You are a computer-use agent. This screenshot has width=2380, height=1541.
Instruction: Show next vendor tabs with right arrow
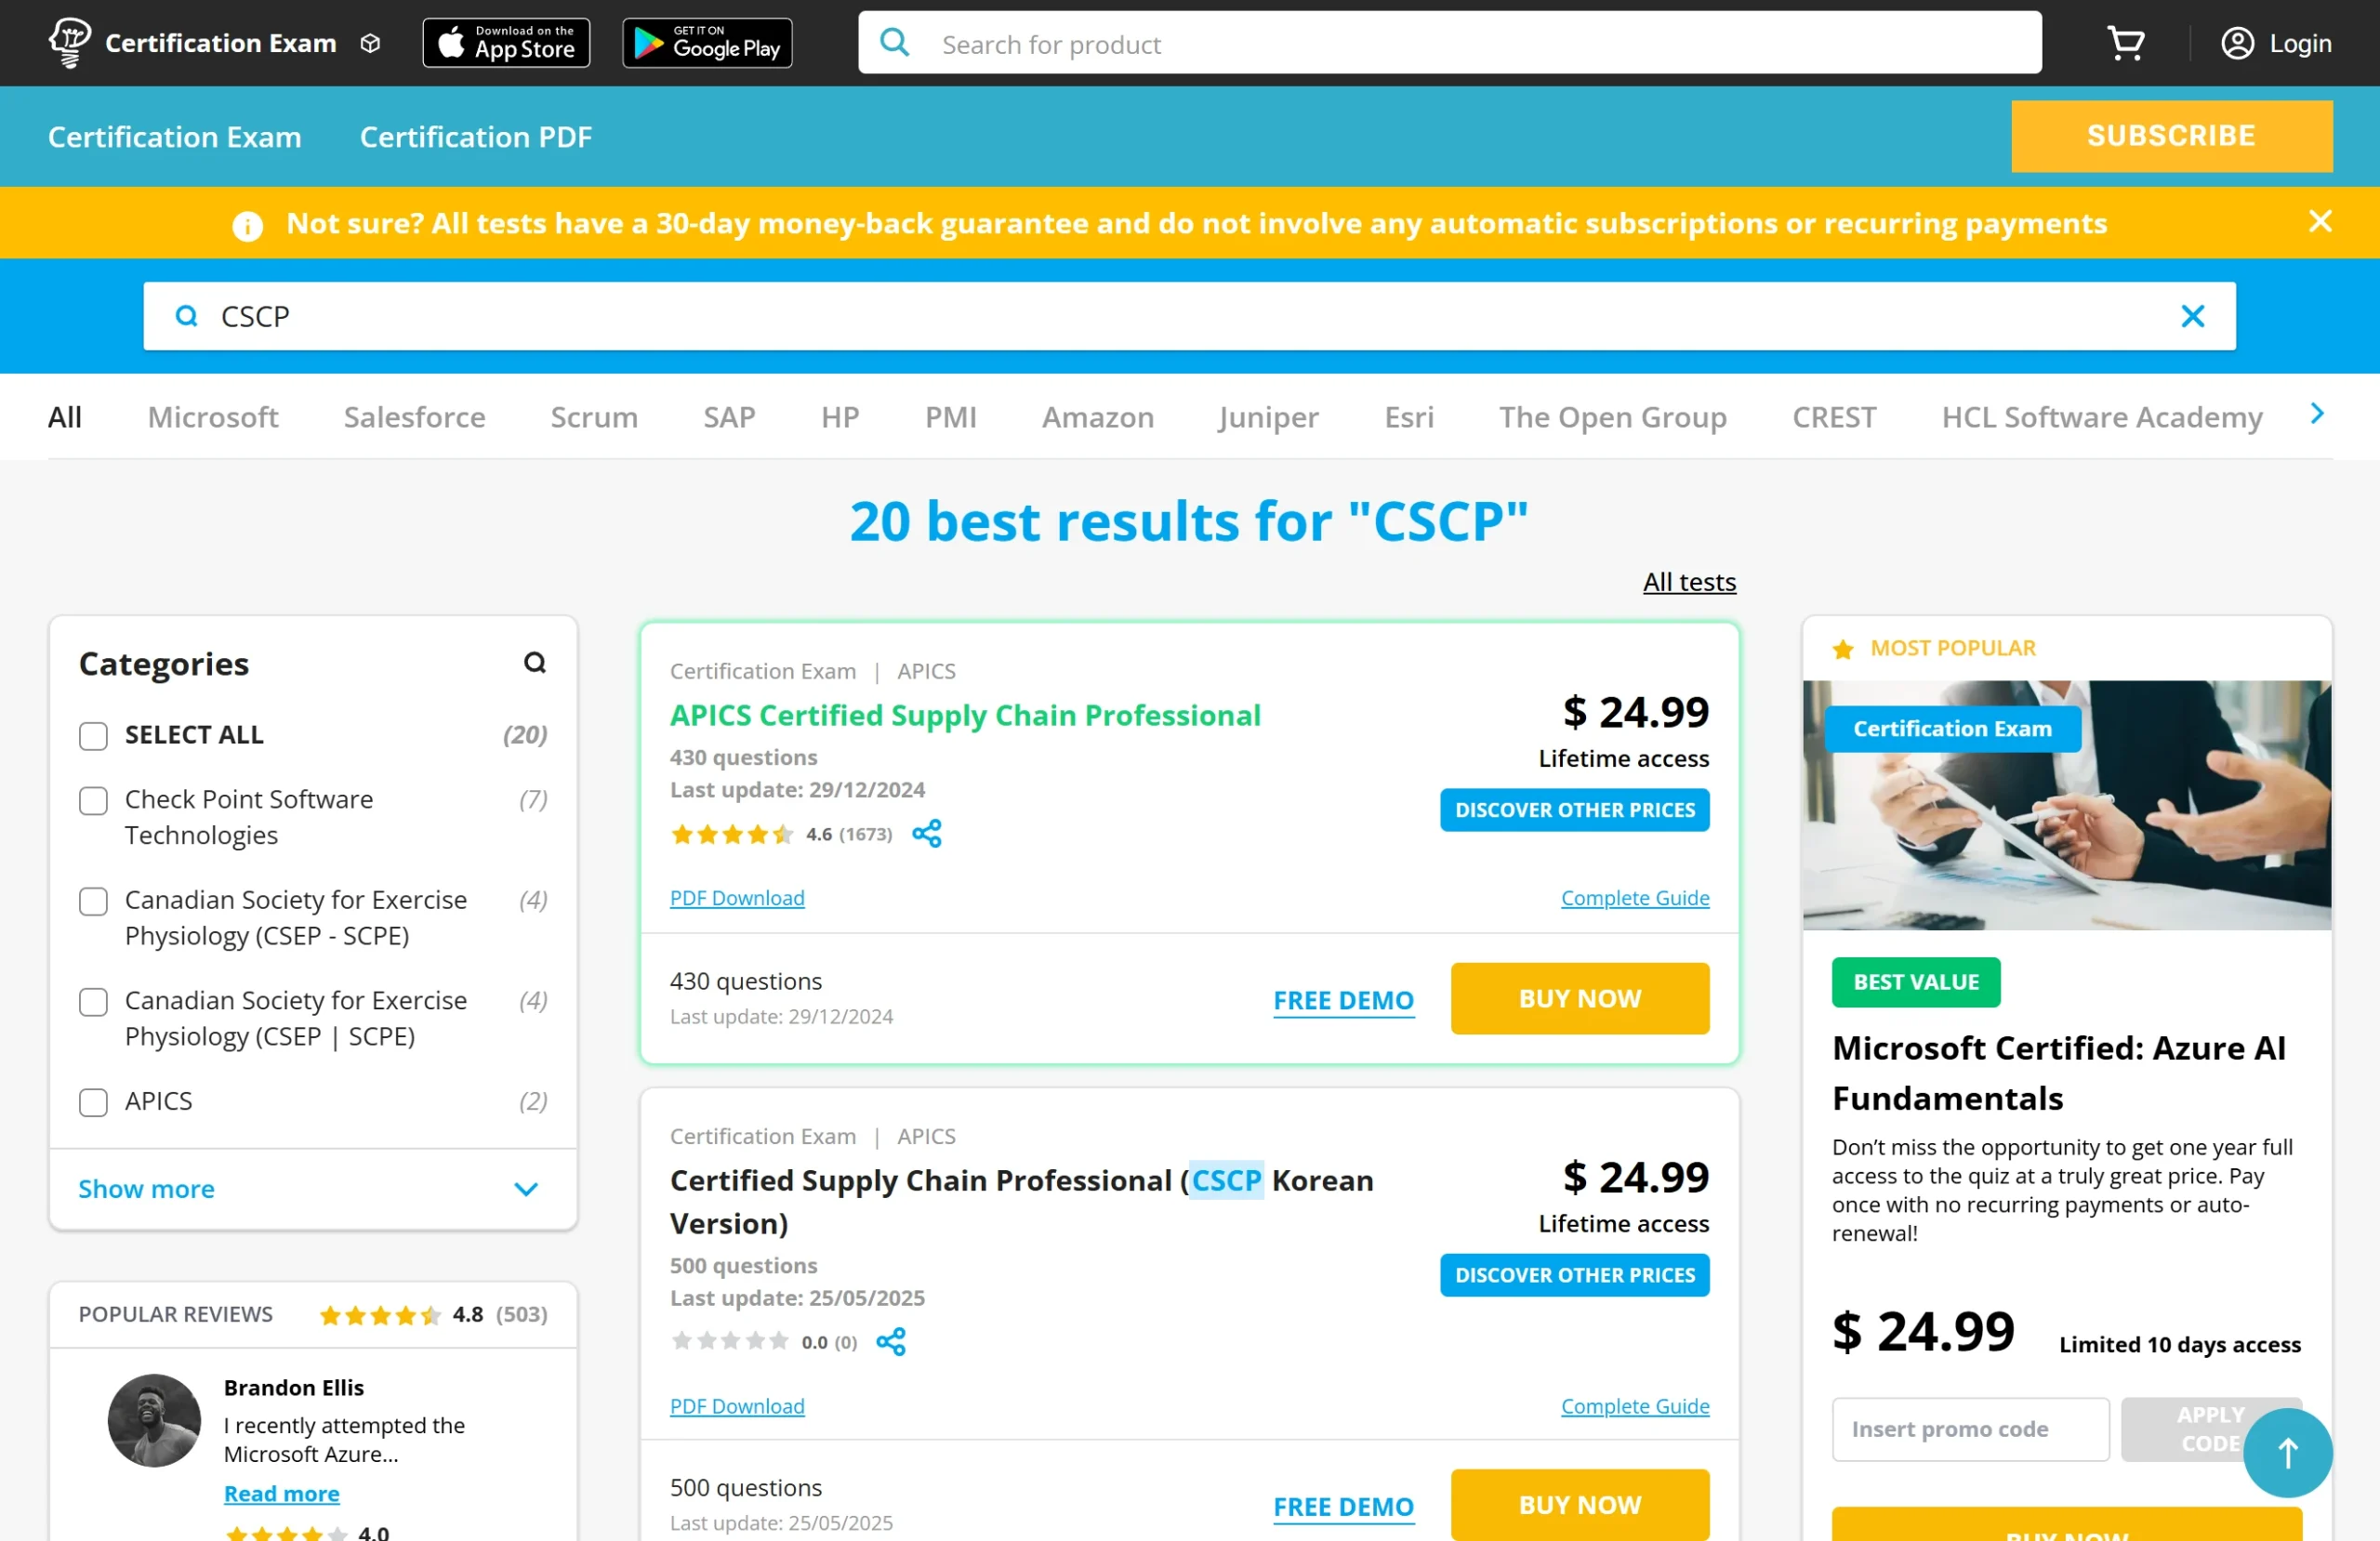point(2317,413)
